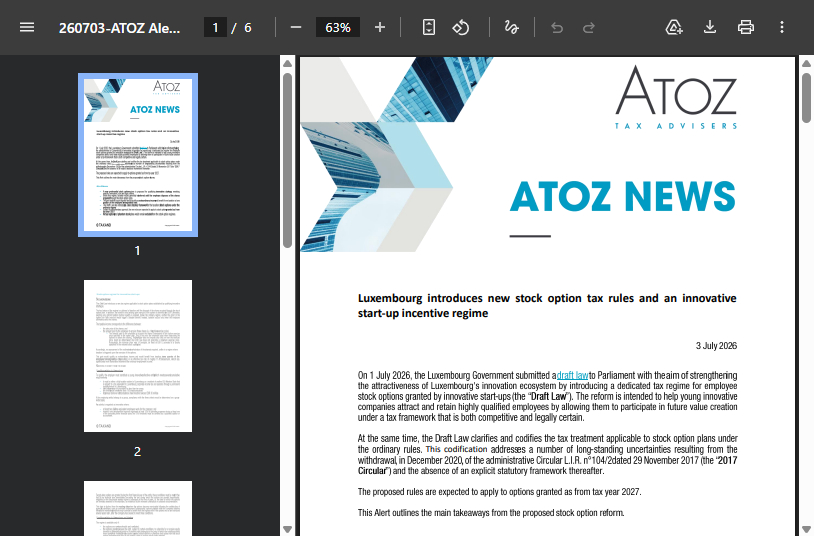Rotate the document counterclockwise

[x=461, y=27]
